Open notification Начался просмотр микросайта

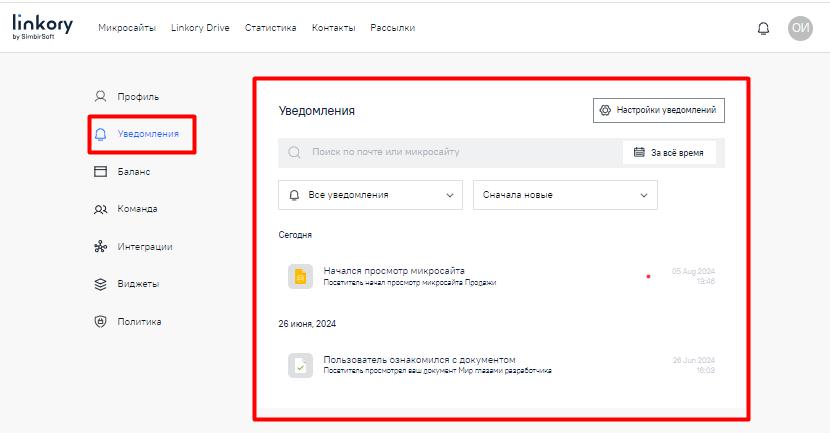click(501, 276)
